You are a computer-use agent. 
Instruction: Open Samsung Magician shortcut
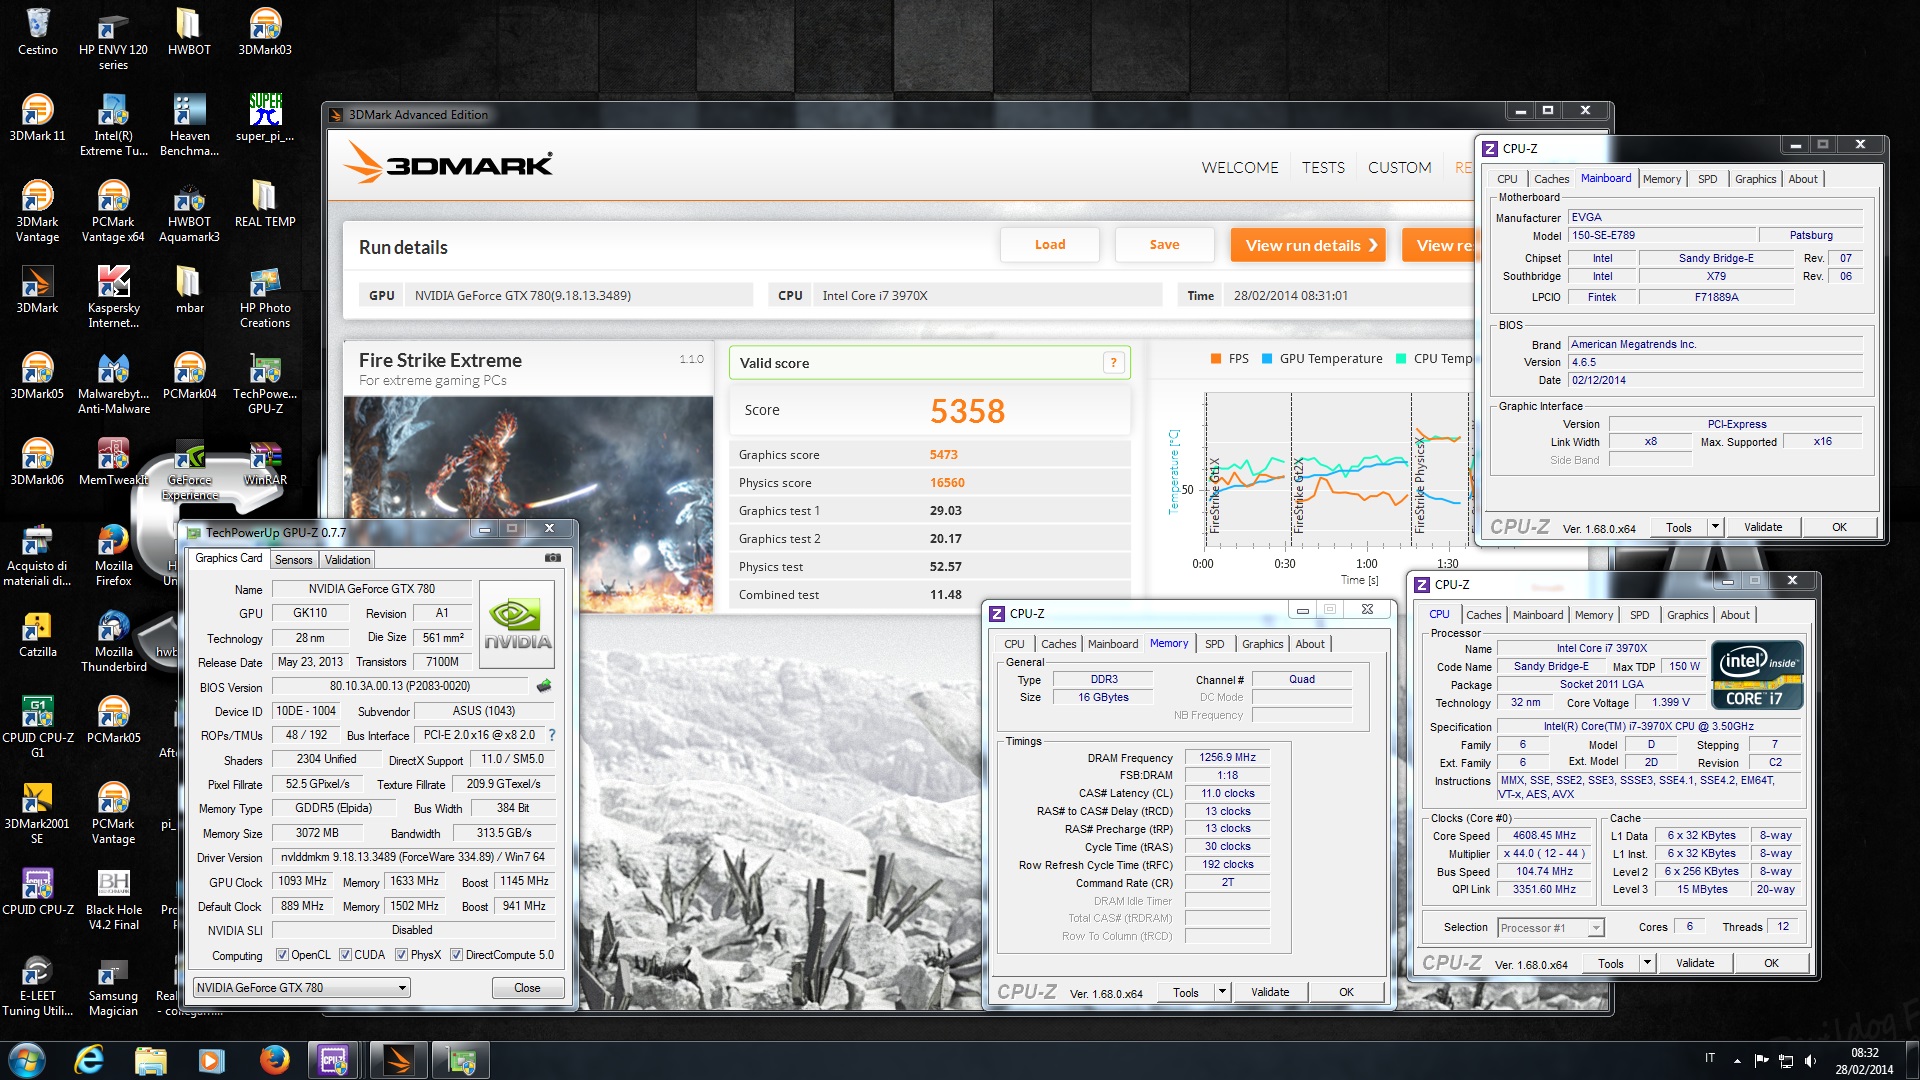tap(113, 986)
